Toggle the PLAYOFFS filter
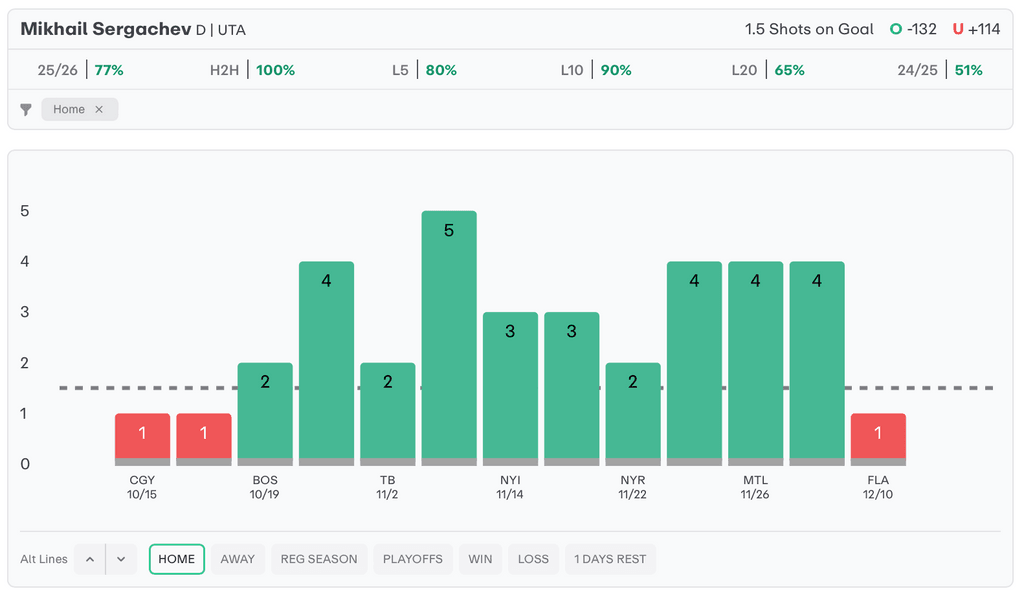 coord(413,559)
